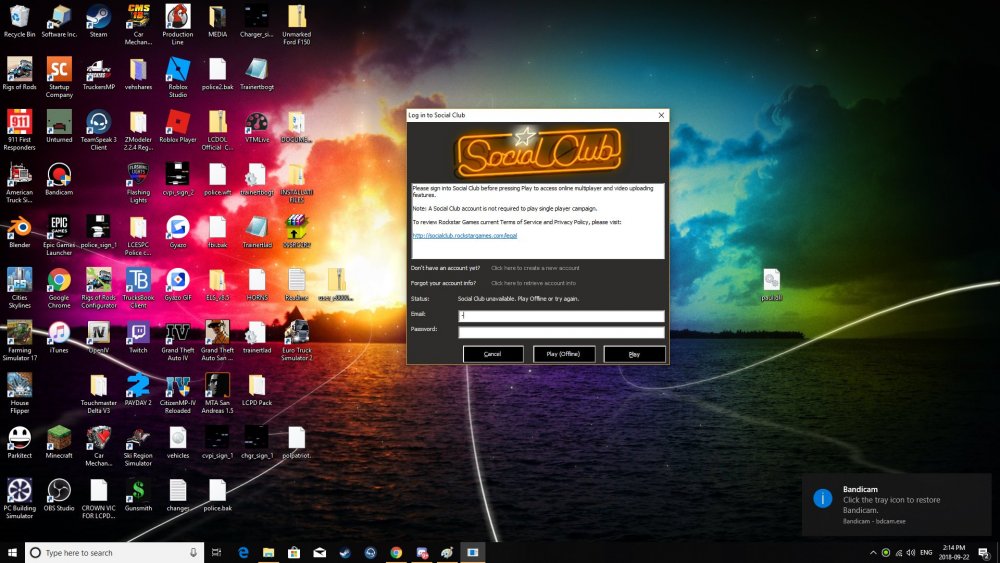Open the Parkitect desktop icon

[x=19, y=442]
